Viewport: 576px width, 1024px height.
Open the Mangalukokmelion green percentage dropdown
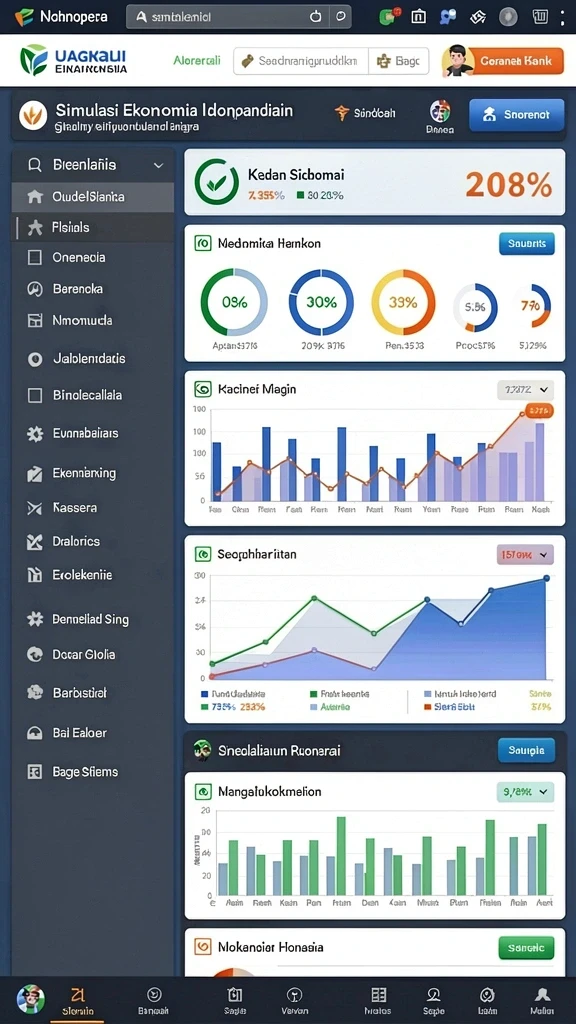click(526, 792)
